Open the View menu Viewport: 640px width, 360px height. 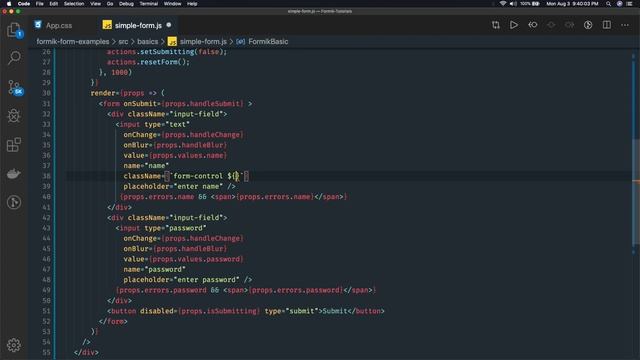click(96, 4)
